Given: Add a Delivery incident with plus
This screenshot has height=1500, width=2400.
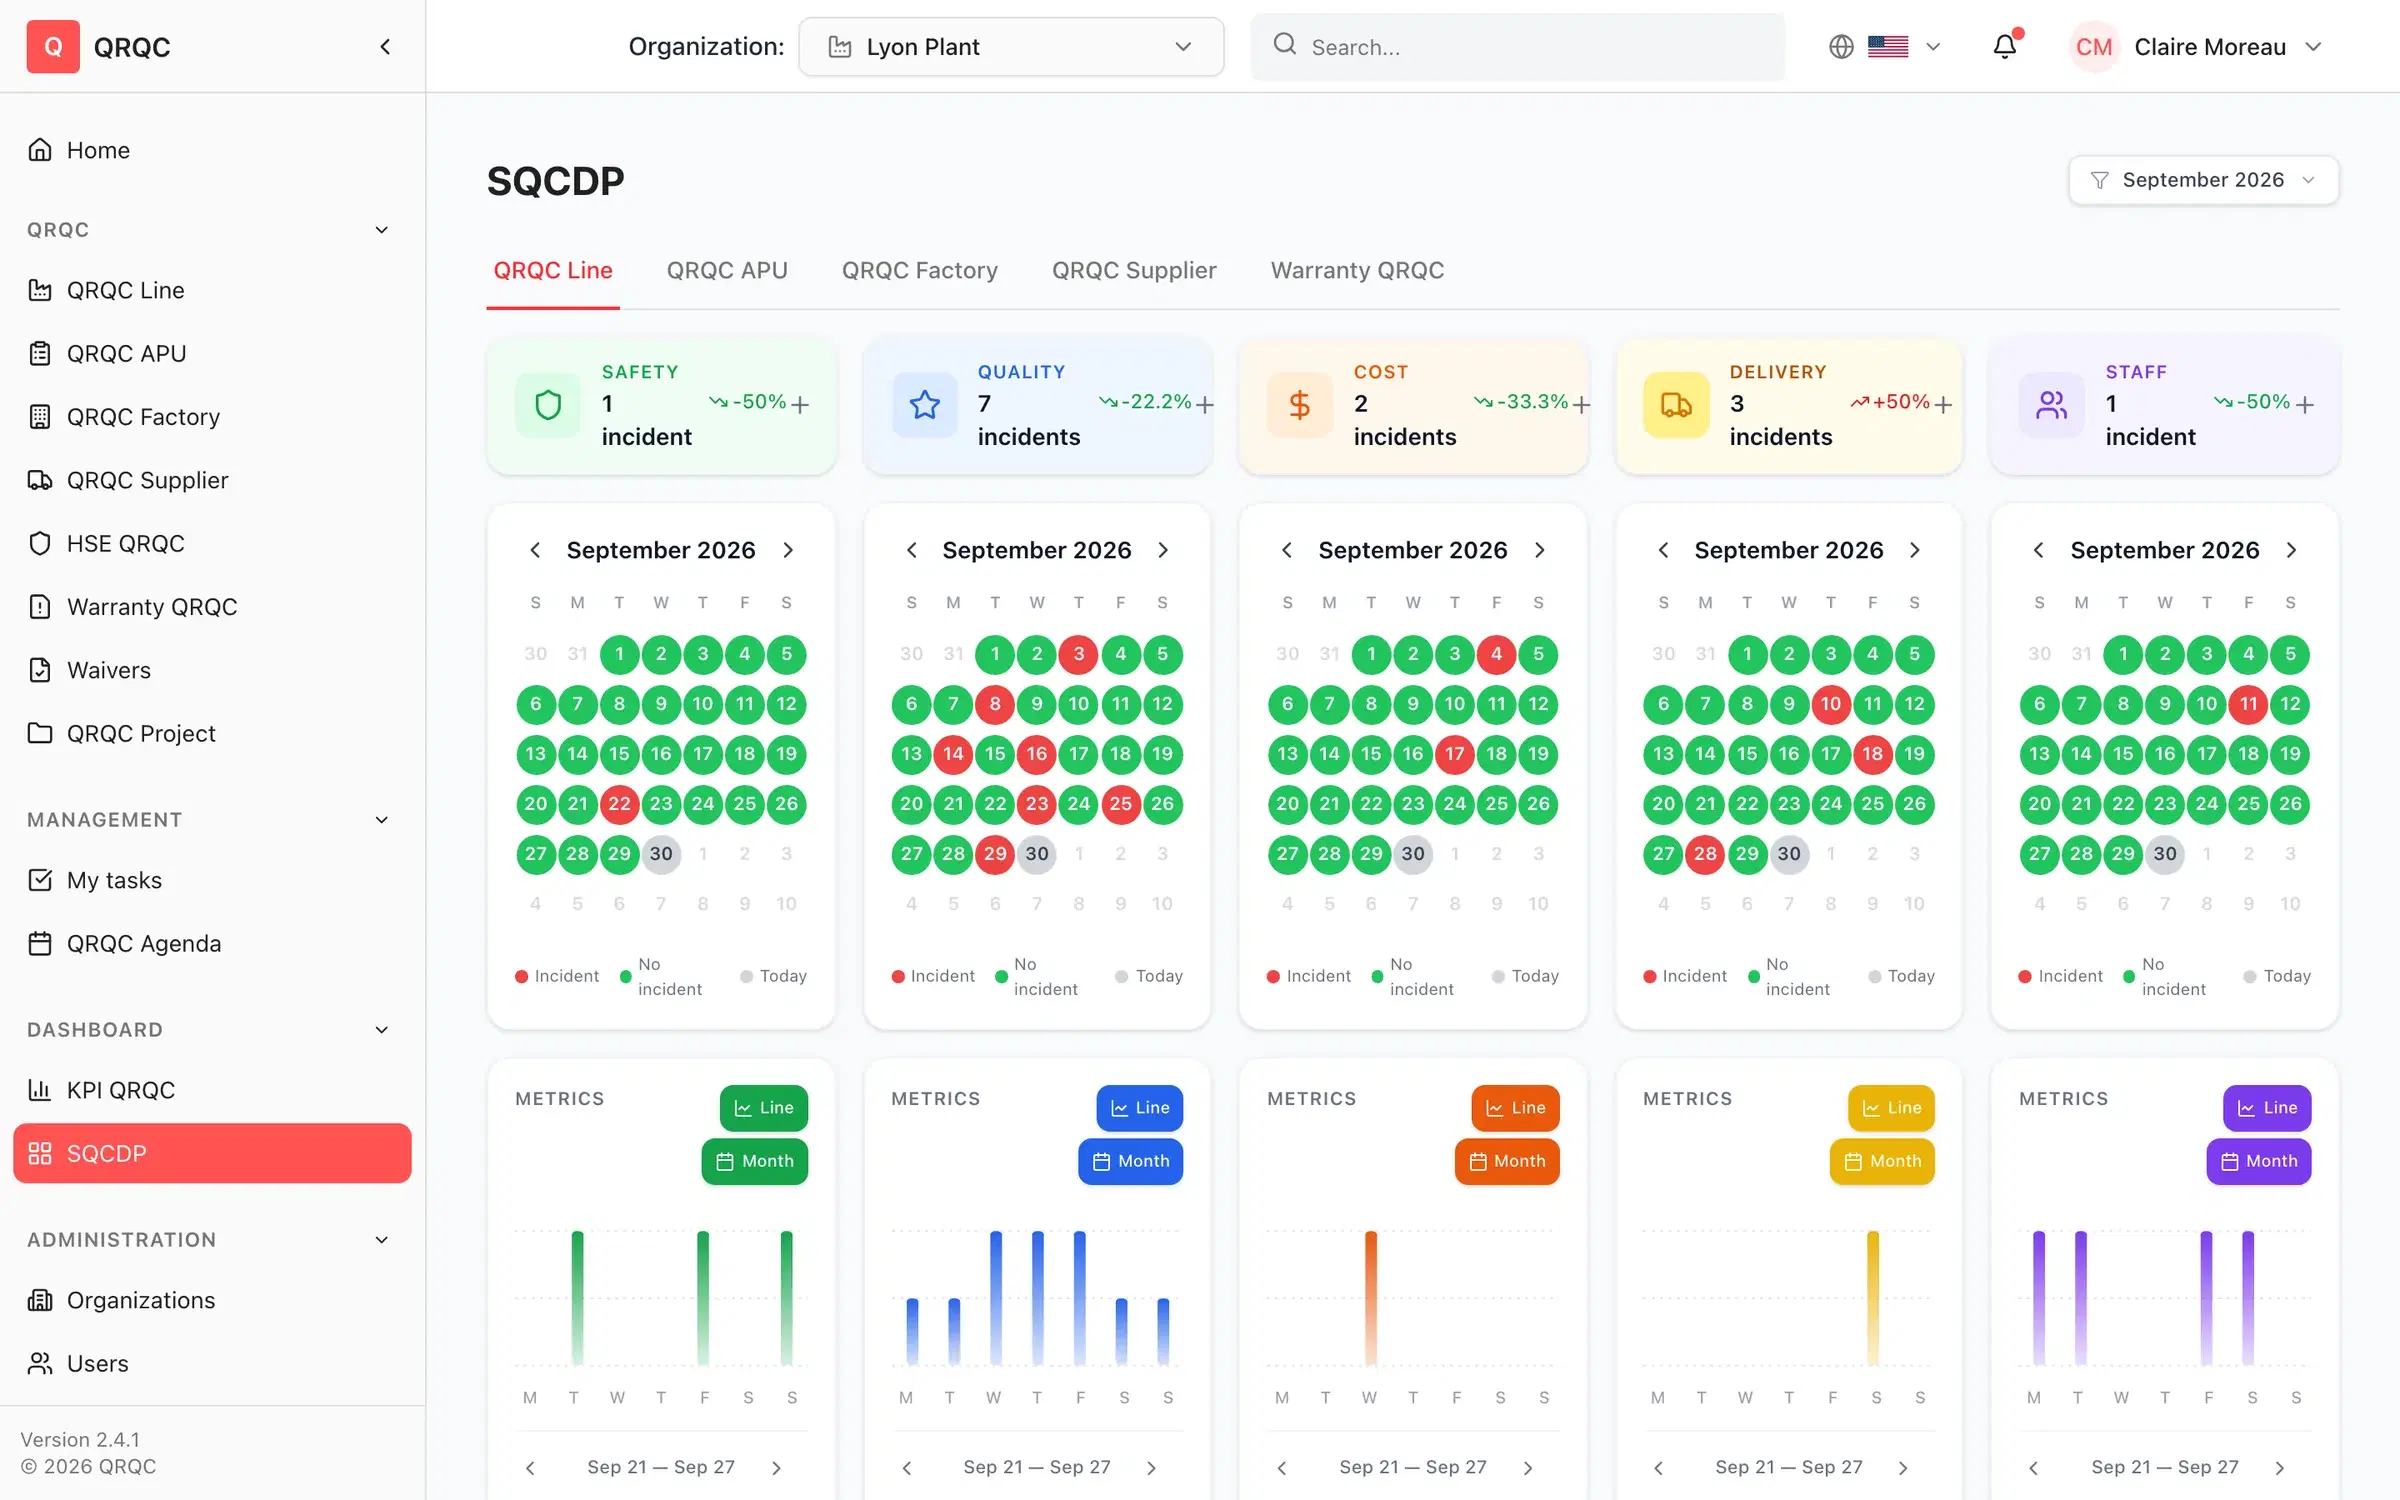Looking at the screenshot, I should coord(1943,404).
